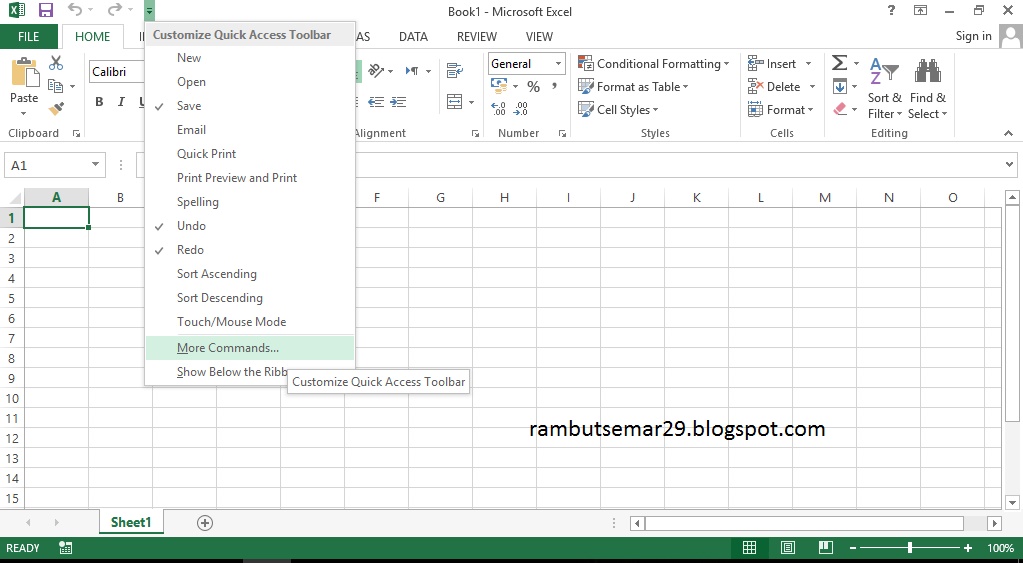1023x563 pixels.
Task: Switch to the VIEW ribbon tab
Action: pyautogui.click(x=539, y=37)
